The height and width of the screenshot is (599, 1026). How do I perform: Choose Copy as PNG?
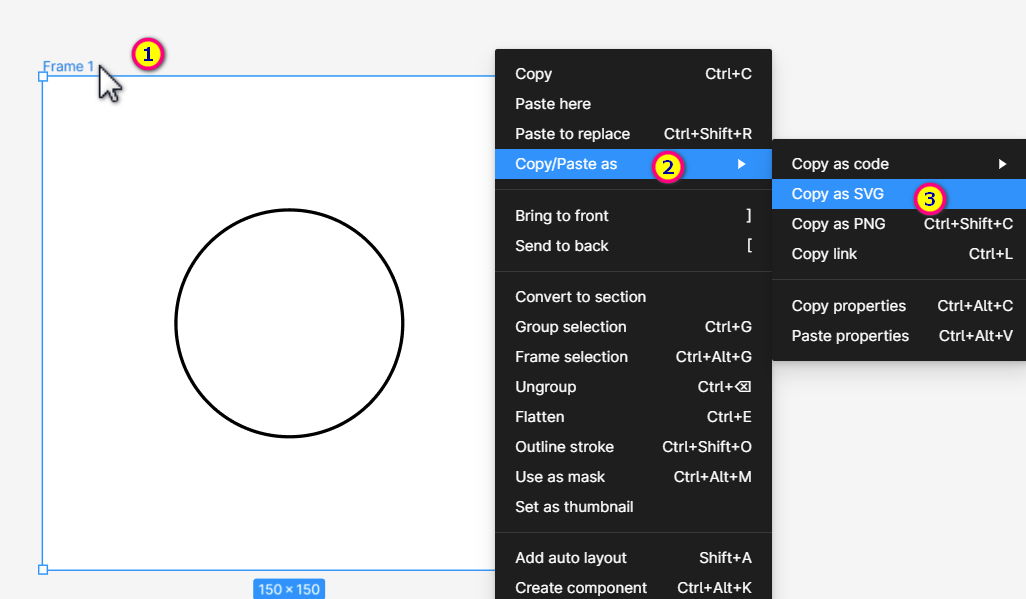pos(838,224)
